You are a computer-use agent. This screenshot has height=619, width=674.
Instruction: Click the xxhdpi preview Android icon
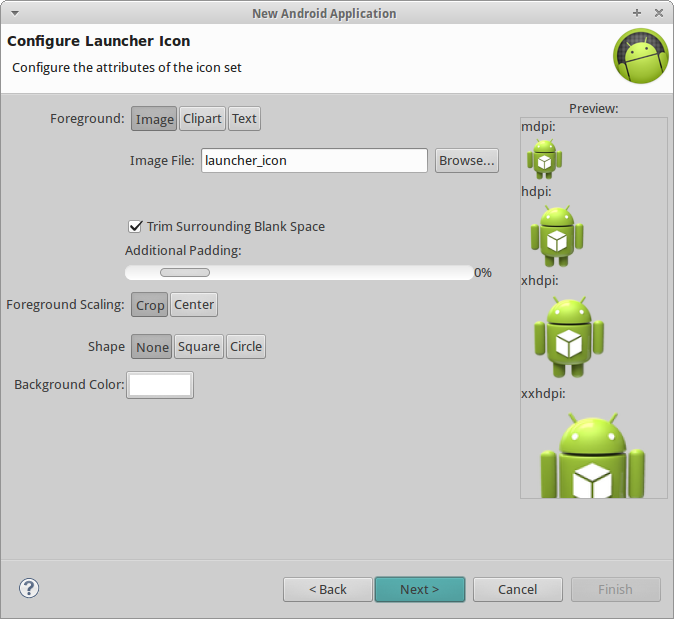(x=592, y=456)
